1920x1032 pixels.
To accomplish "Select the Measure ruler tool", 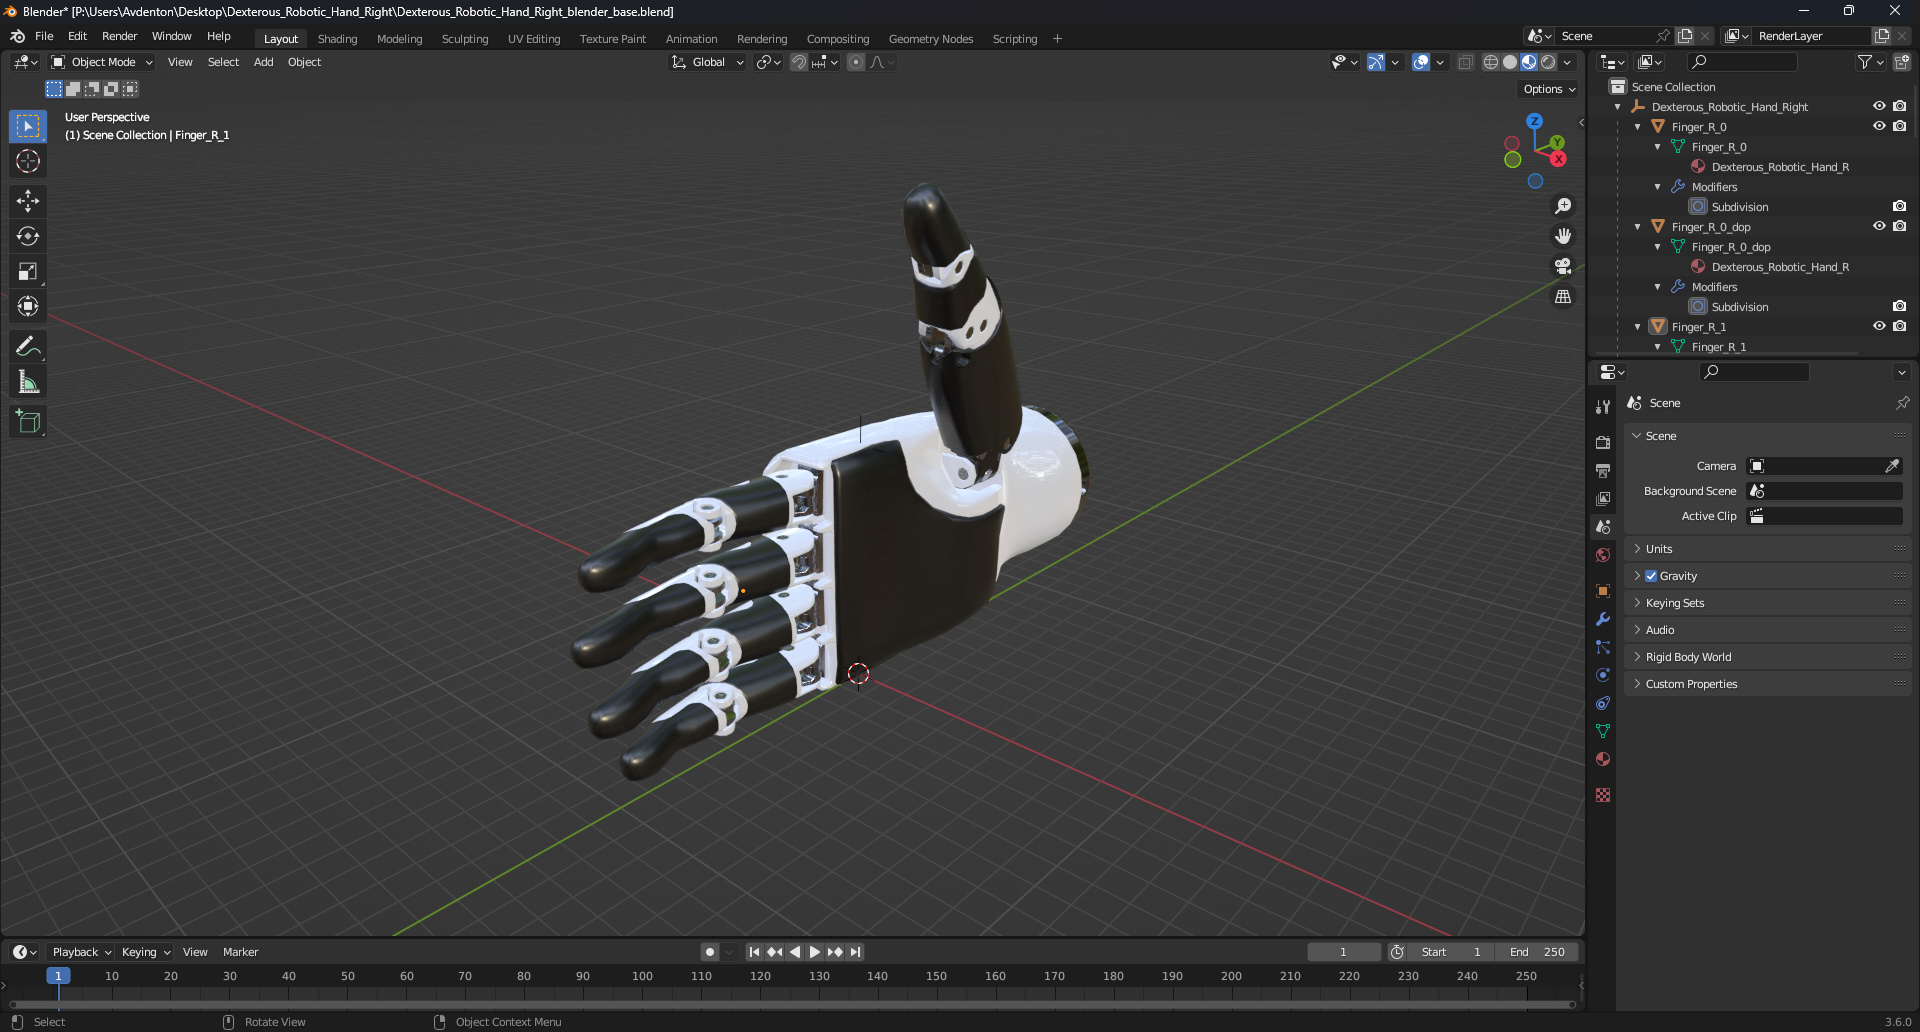I will coord(28,381).
